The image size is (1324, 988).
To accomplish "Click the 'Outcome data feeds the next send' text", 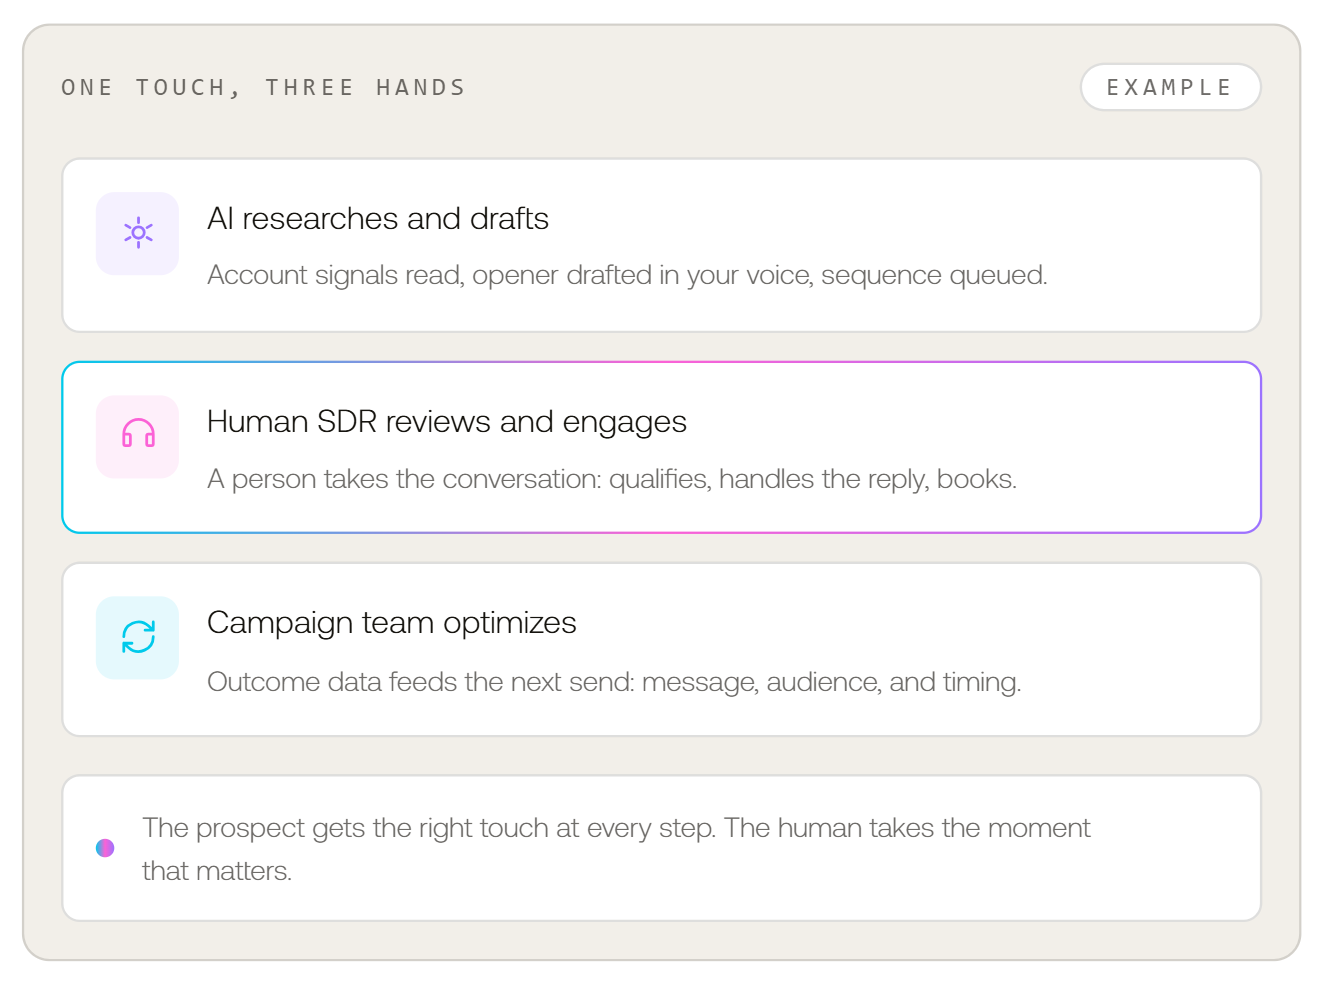I will 614,682.
